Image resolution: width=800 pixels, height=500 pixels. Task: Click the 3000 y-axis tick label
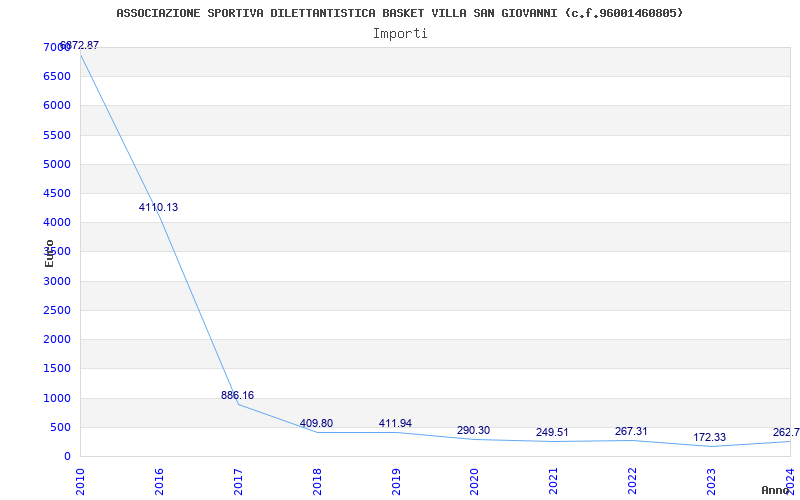tap(57, 281)
